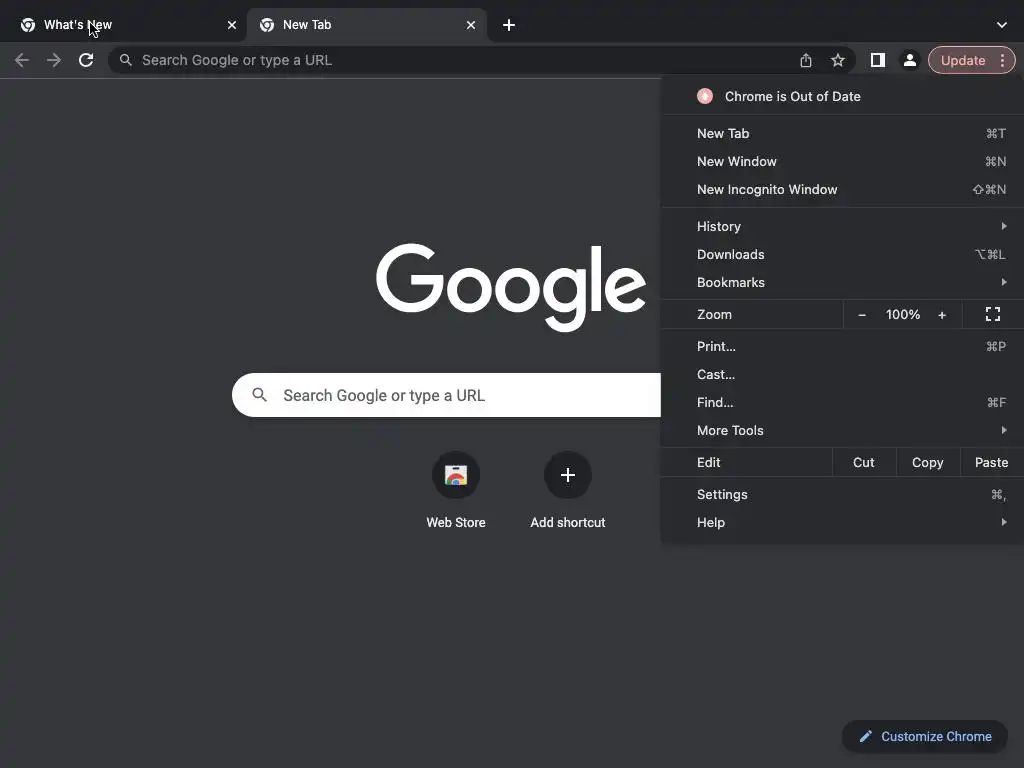Open Downloads from the menu
This screenshot has height=768, width=1024.
pos(842,255)
